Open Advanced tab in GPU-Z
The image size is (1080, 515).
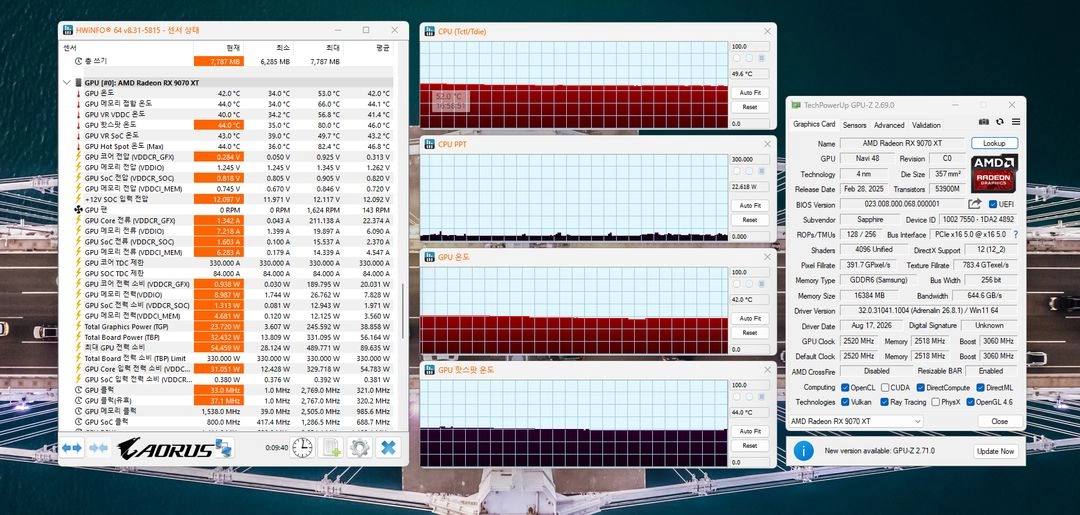coord(889,125)
